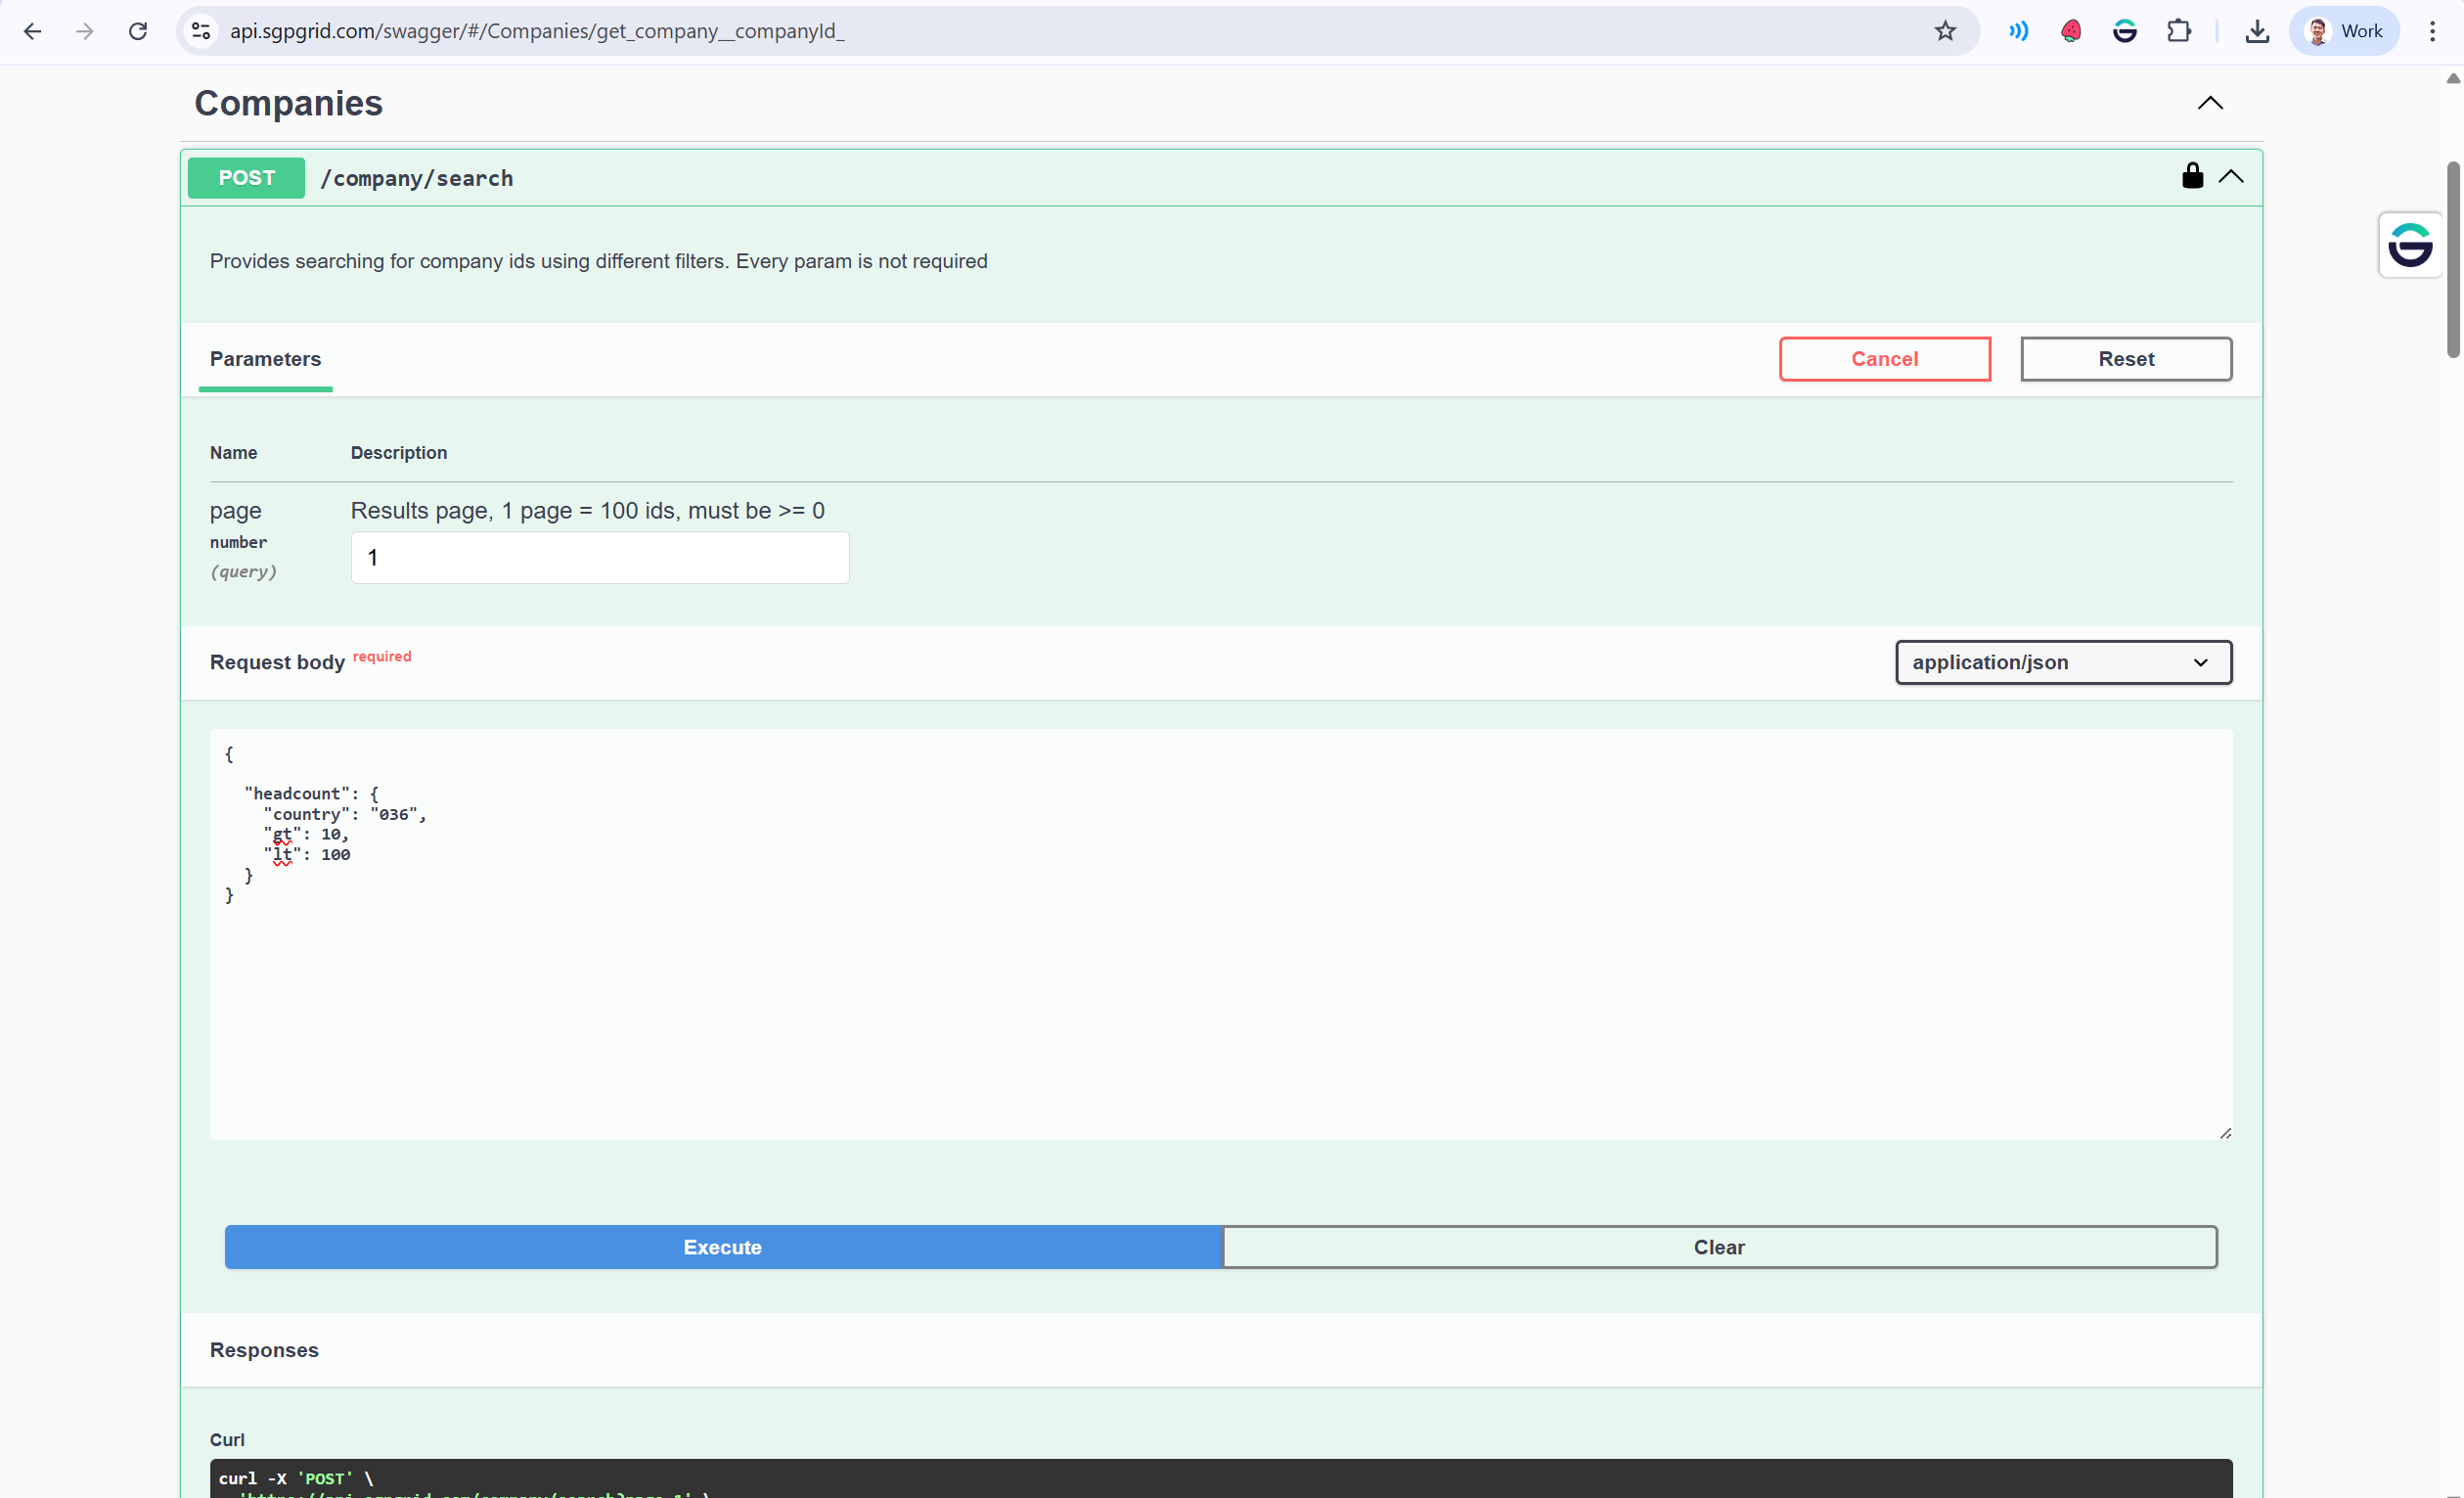The width and height of the screenshot is (2464, 1498).
Task: Click the Responses heading
Action: click(x=264, y=1350)
